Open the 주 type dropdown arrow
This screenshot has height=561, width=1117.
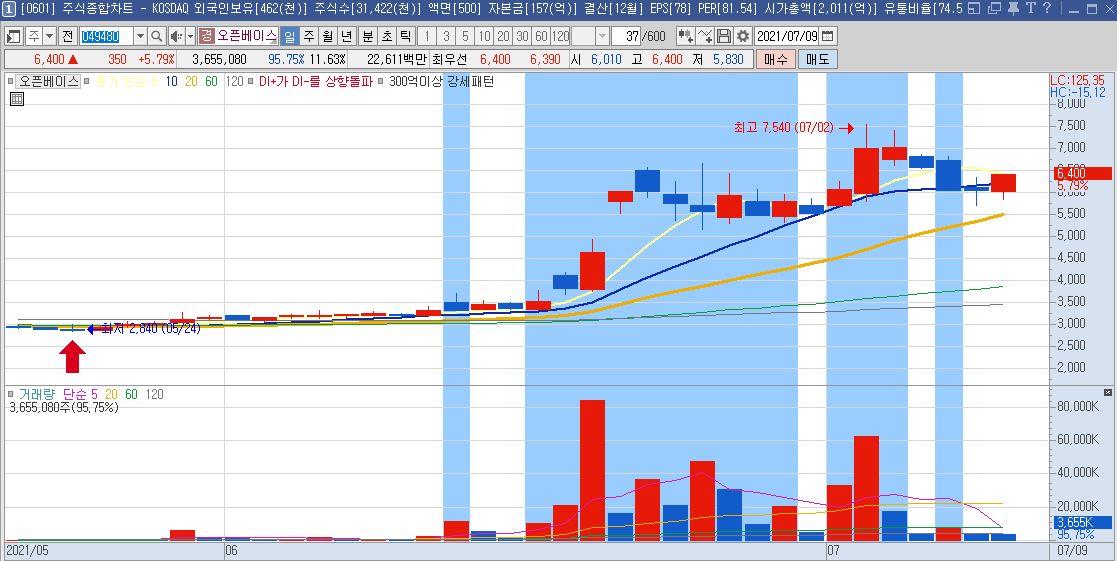[49, 36]
